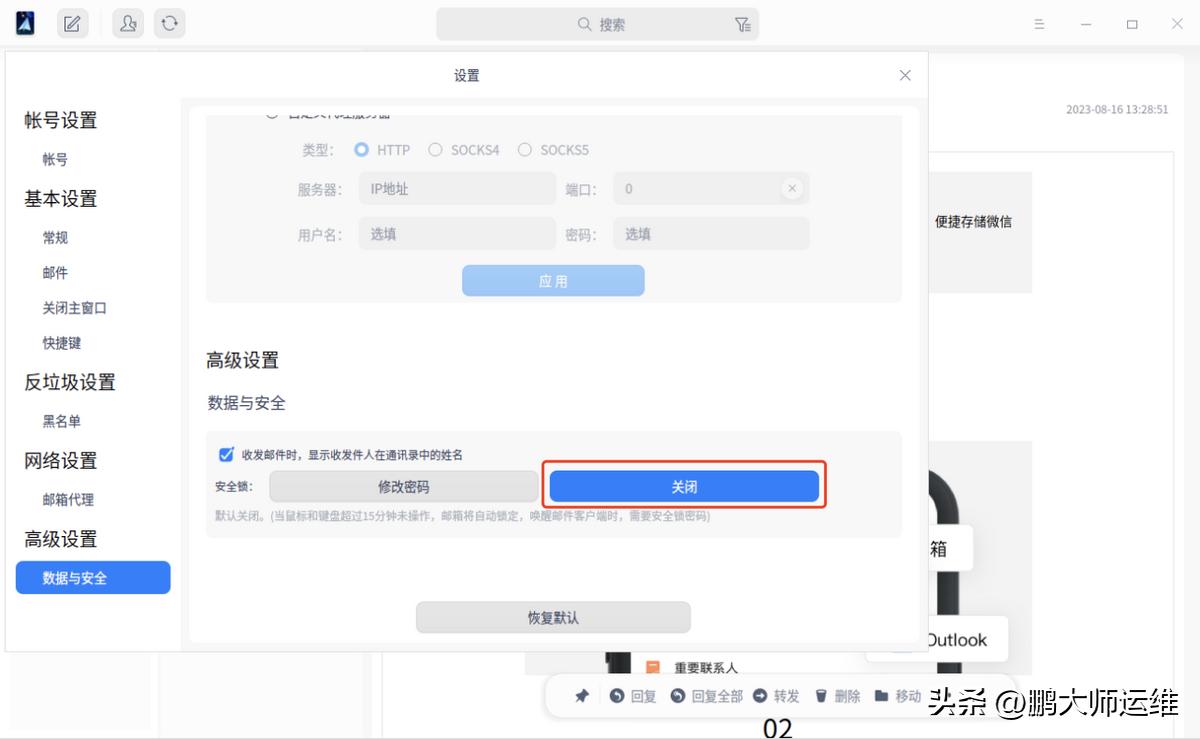Click the highlighted 关闭 button
The width and height of the screenshot is (1200, 739).
685,486
